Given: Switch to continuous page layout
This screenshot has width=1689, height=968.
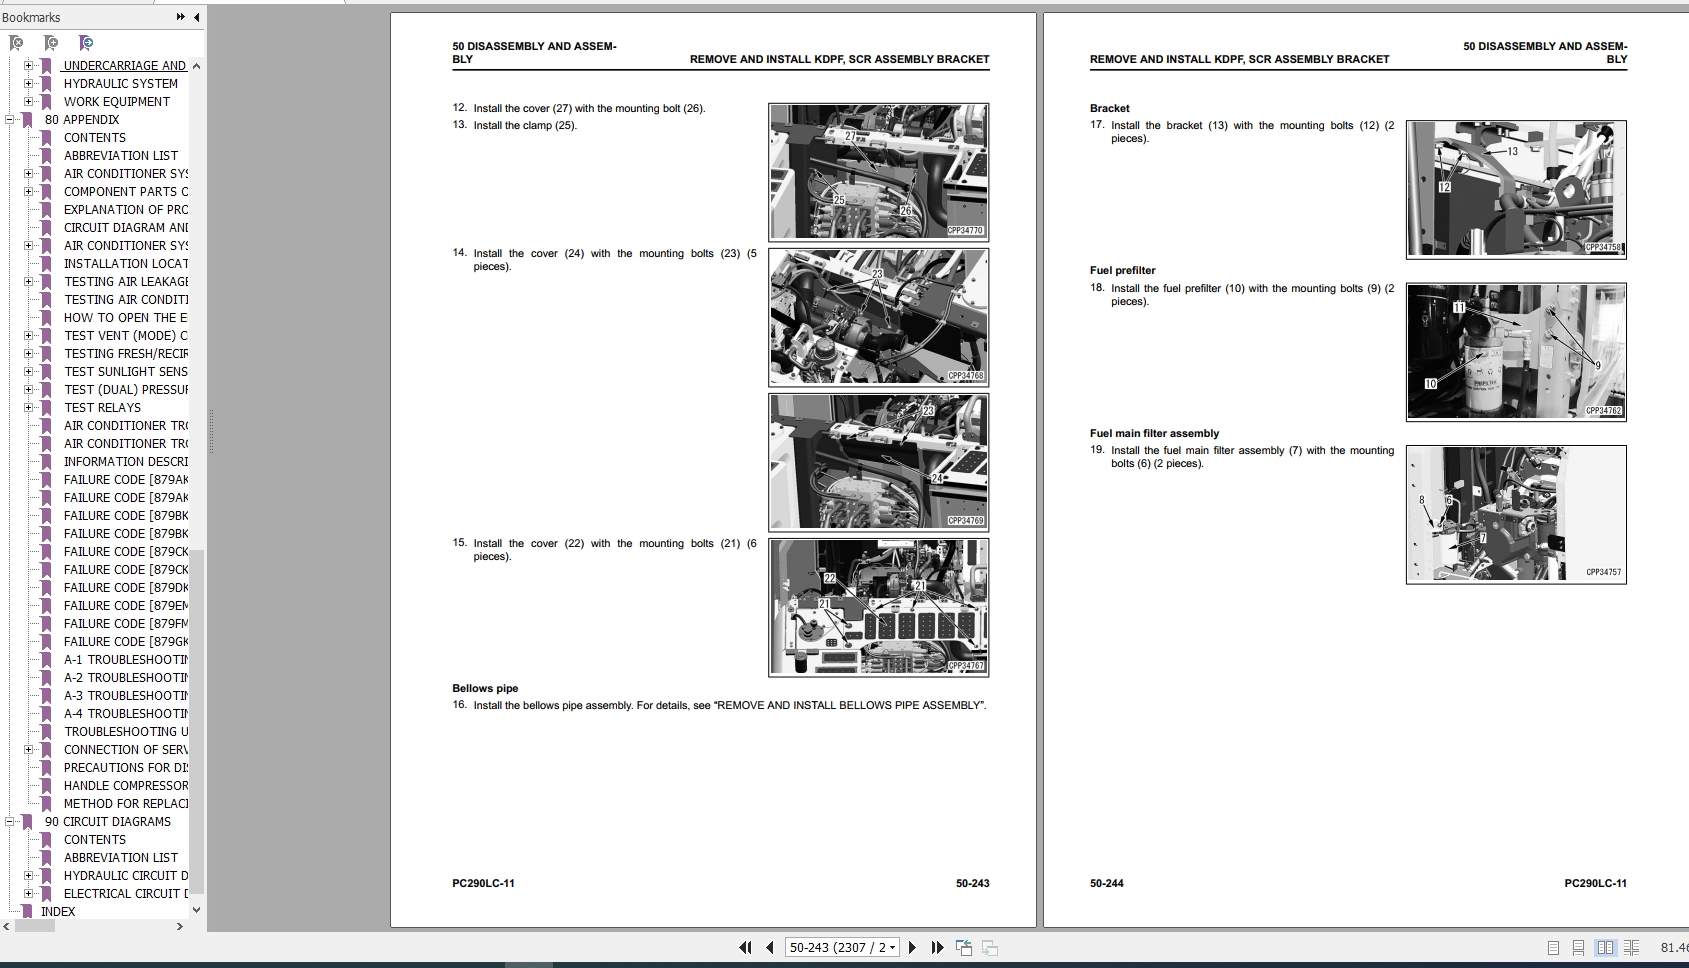Looking at the screenshot, I should [1578, 947].
